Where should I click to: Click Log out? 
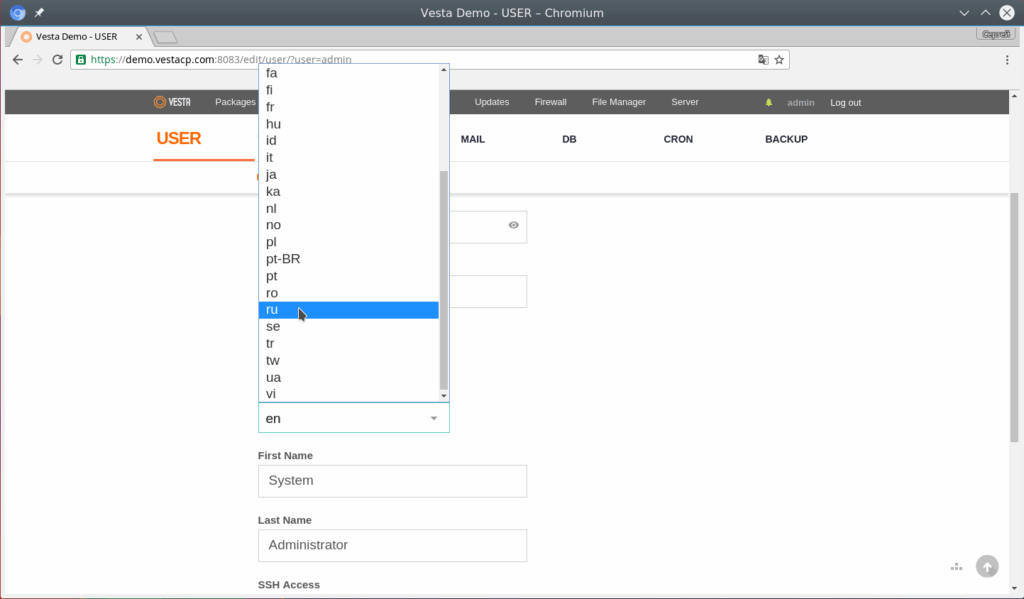(846, 103)
